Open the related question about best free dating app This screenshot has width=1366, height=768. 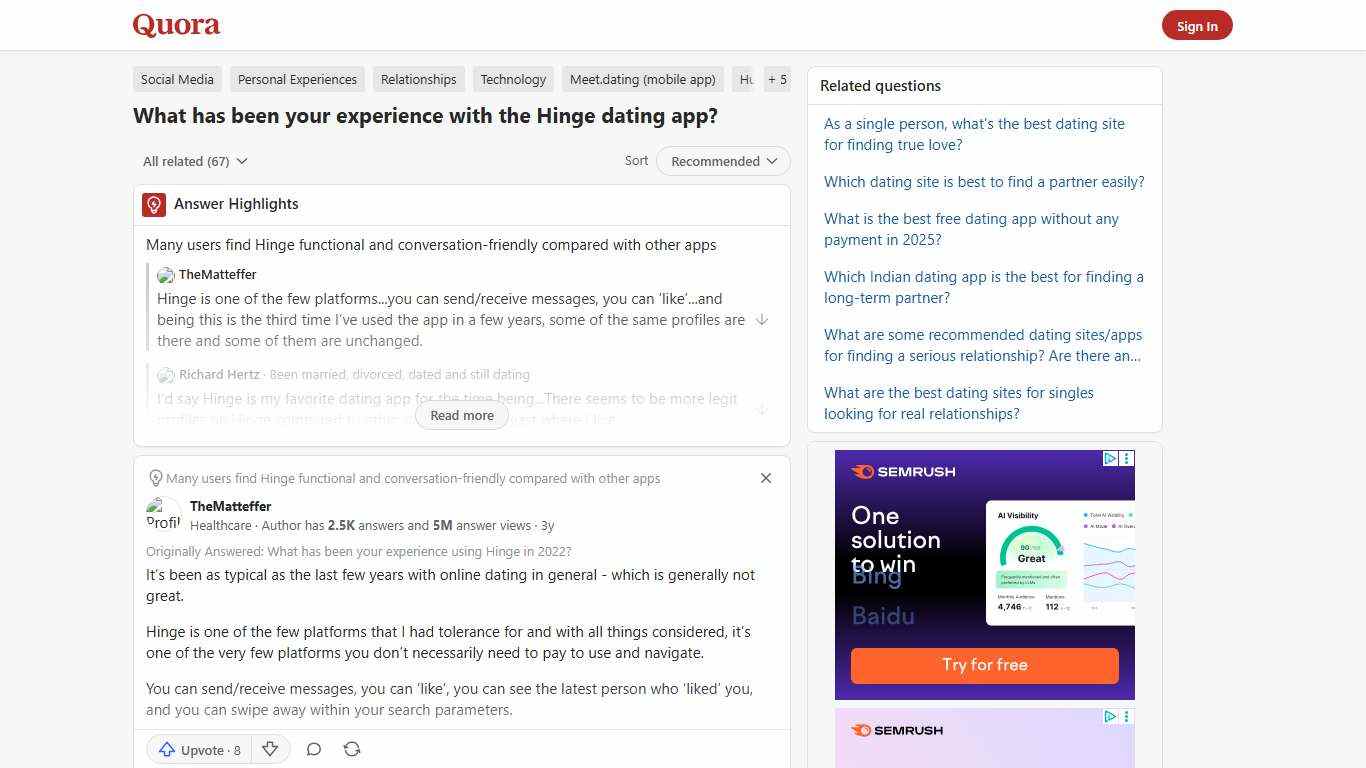click(971, 229)
